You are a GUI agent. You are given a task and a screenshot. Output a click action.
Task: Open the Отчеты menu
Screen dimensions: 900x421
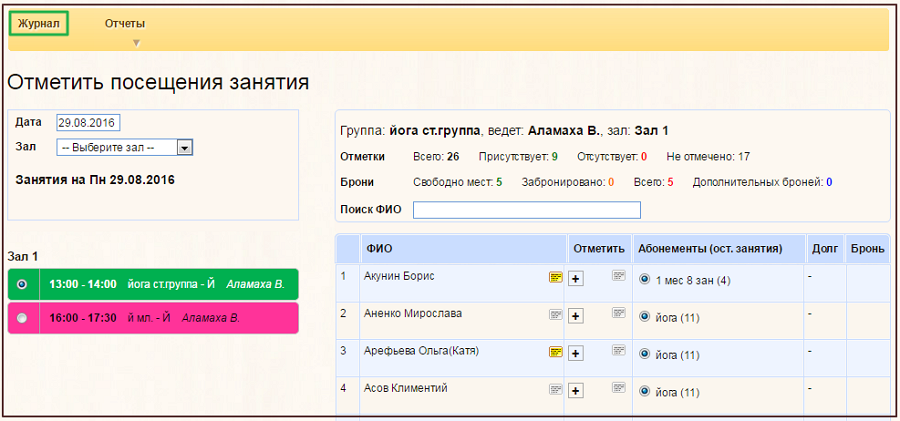coord(125,24)
